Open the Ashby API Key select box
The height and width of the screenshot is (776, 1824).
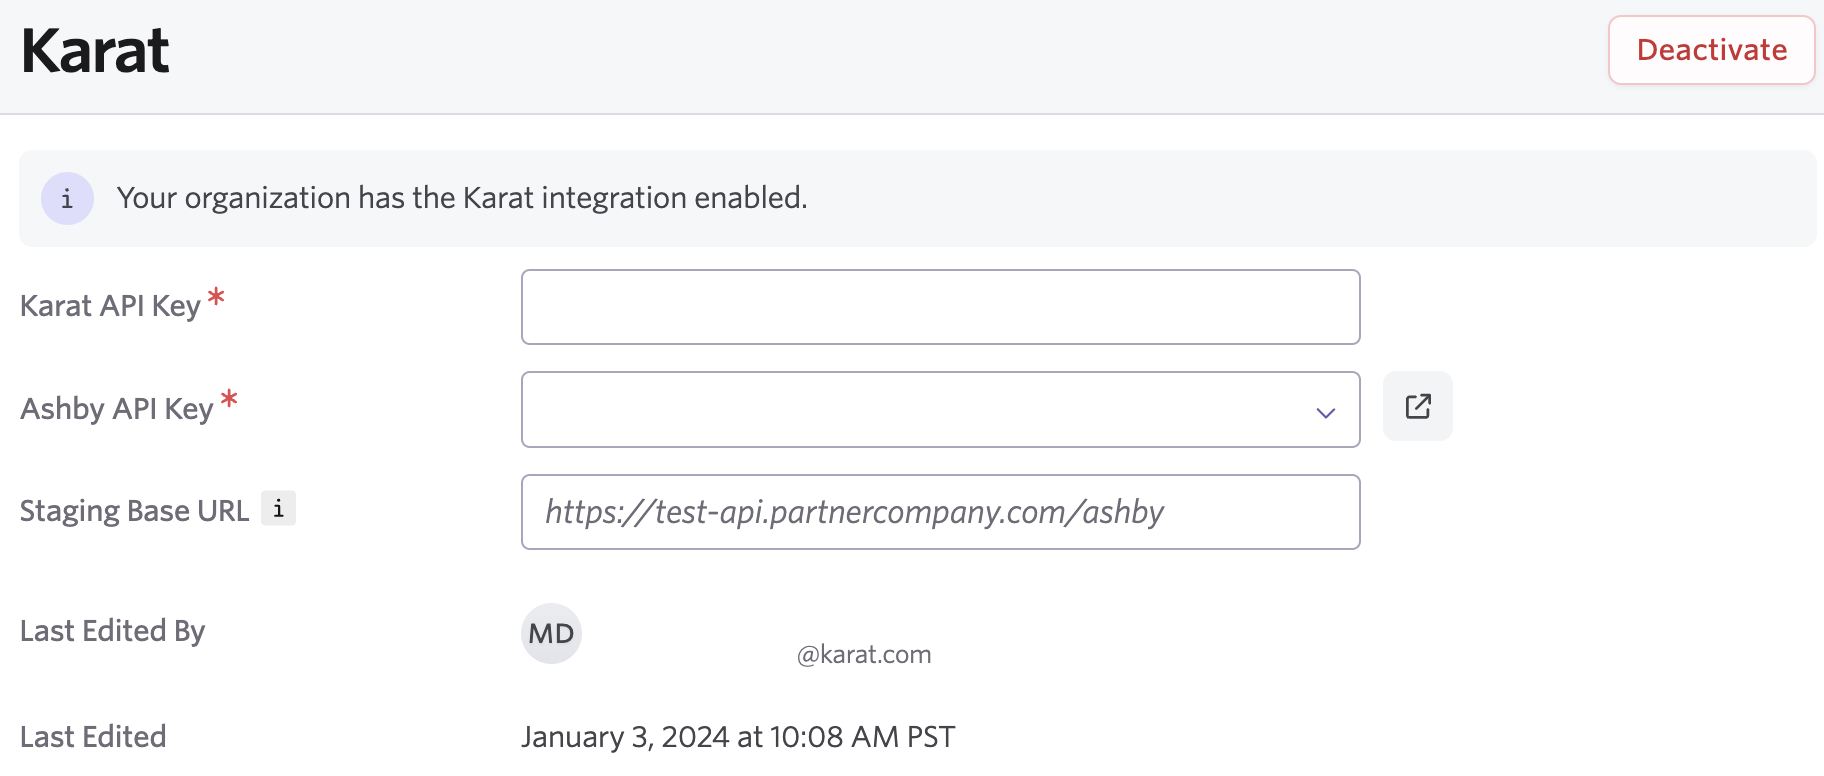pyautogui.click(x=940, y=409)
